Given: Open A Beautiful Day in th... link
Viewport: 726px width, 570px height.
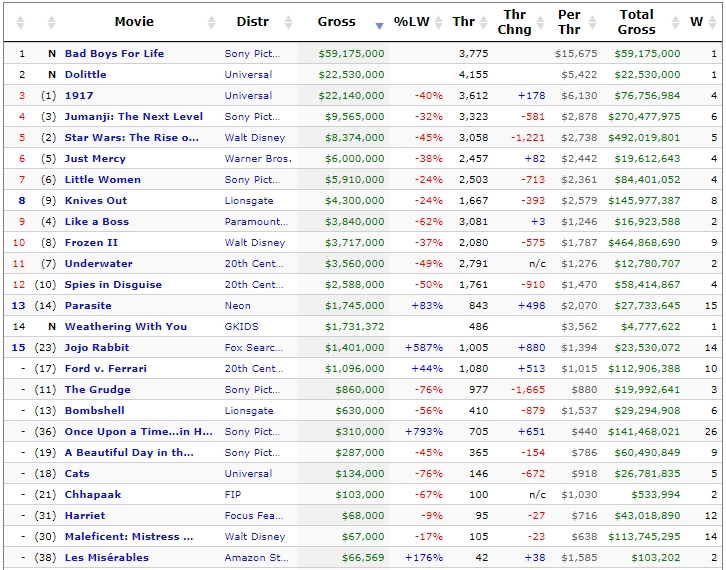Looking at the screenshot, I should tap(129, 452).
